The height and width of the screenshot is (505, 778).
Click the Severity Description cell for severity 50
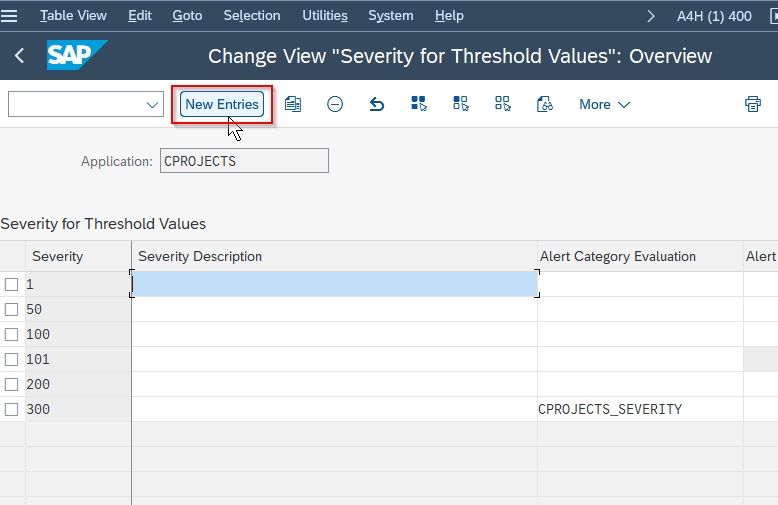click(334, 310)
